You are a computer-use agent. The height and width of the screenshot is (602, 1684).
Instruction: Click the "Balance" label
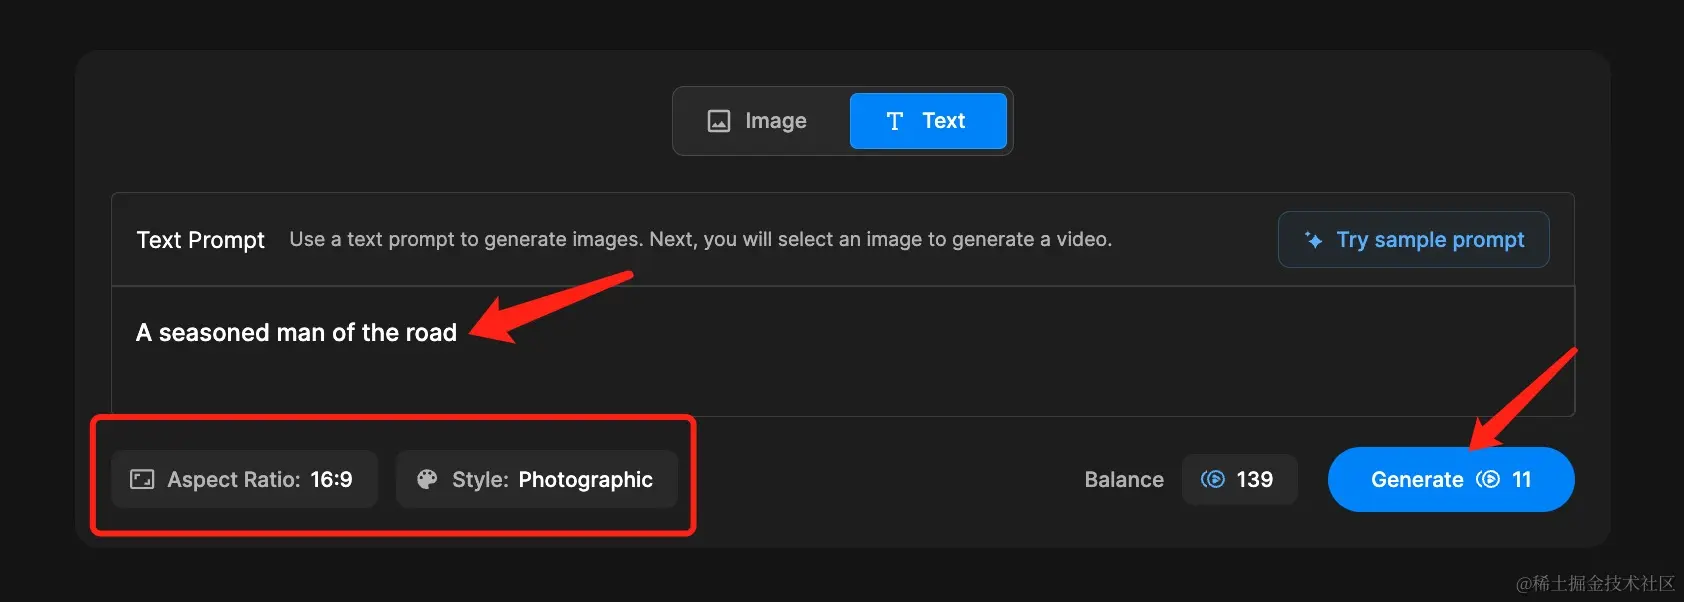click(1124, 480)
